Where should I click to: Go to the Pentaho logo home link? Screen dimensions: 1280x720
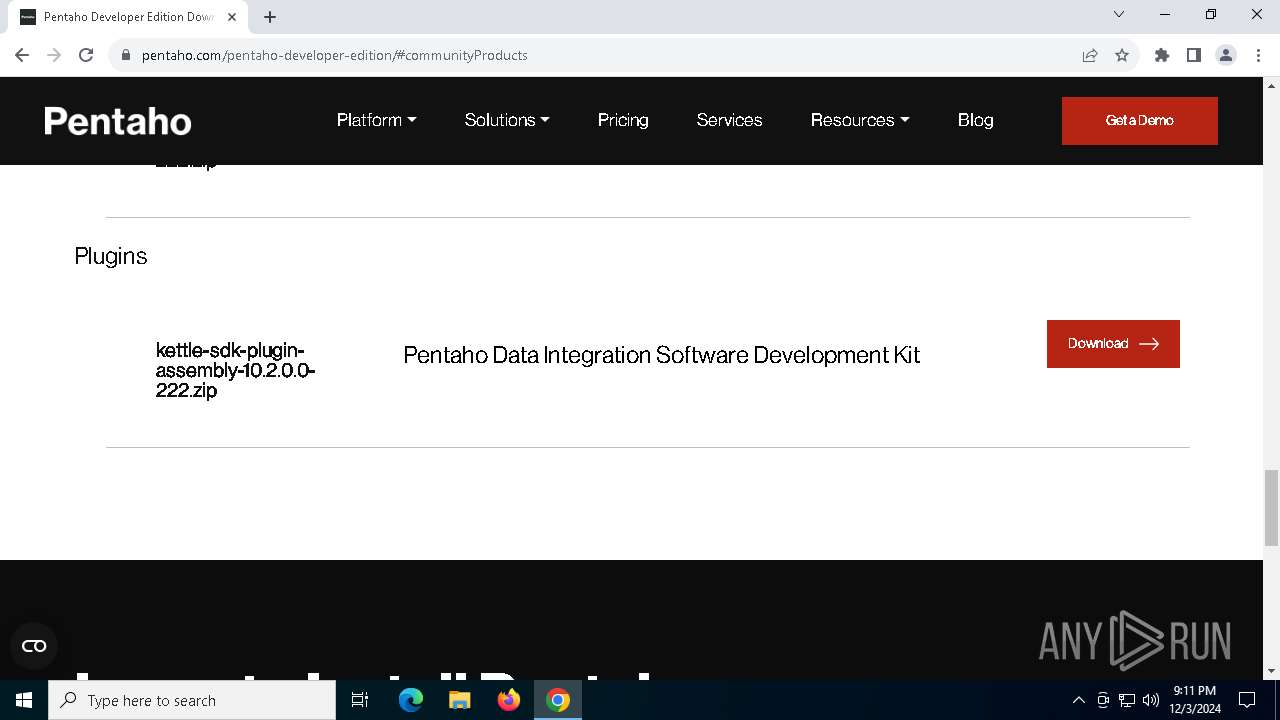click(x=118, y=121)
